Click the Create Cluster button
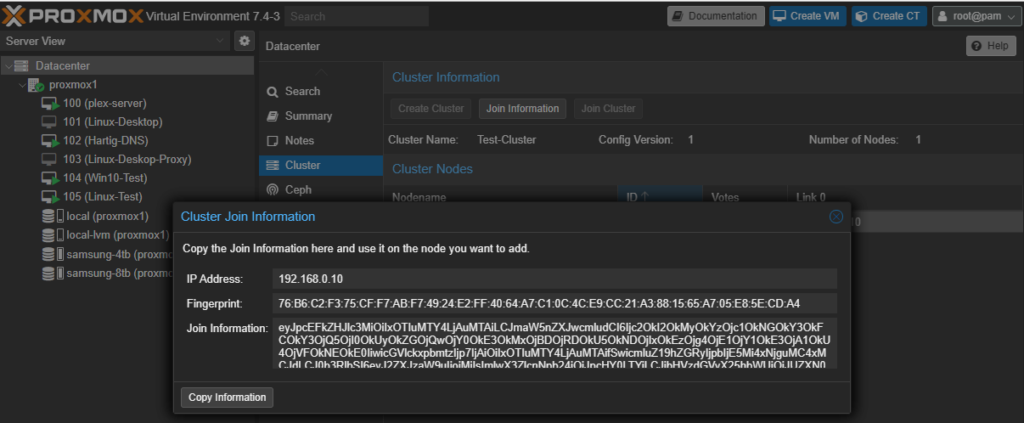The image size is (1024, 423). click(431, 108)
